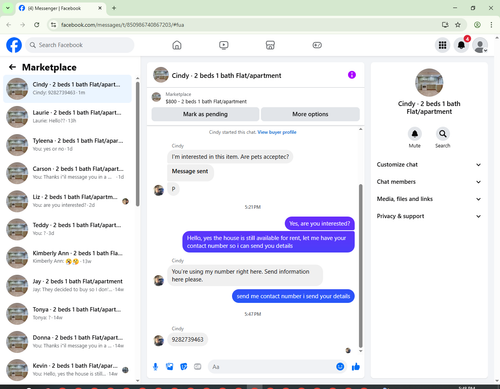Open the apps grid menu icon

click(x=442, y=45)
